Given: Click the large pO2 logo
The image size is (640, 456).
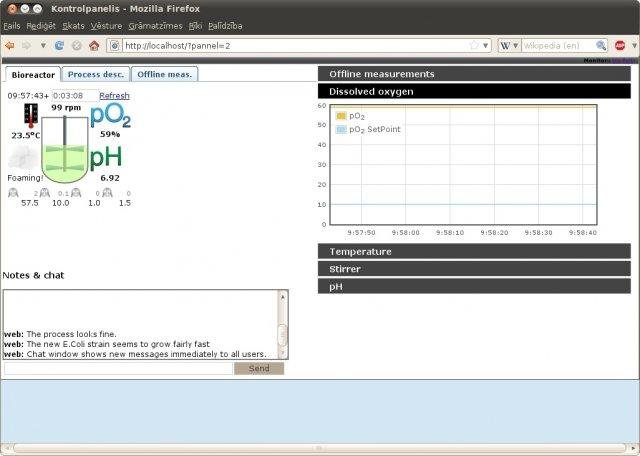Looking at the screenshot, I should pyautogui.click(x=110, y=116).
